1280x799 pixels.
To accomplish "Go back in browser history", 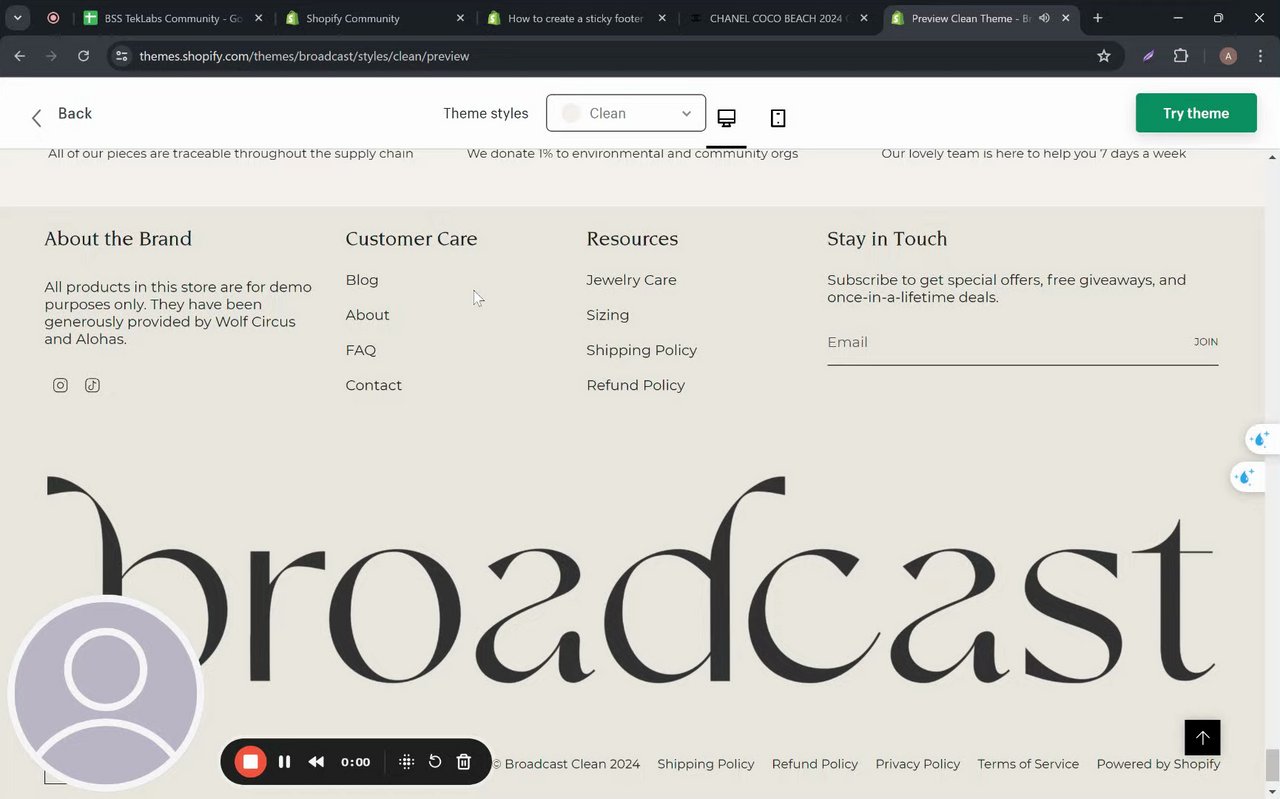I will point(19,56).
